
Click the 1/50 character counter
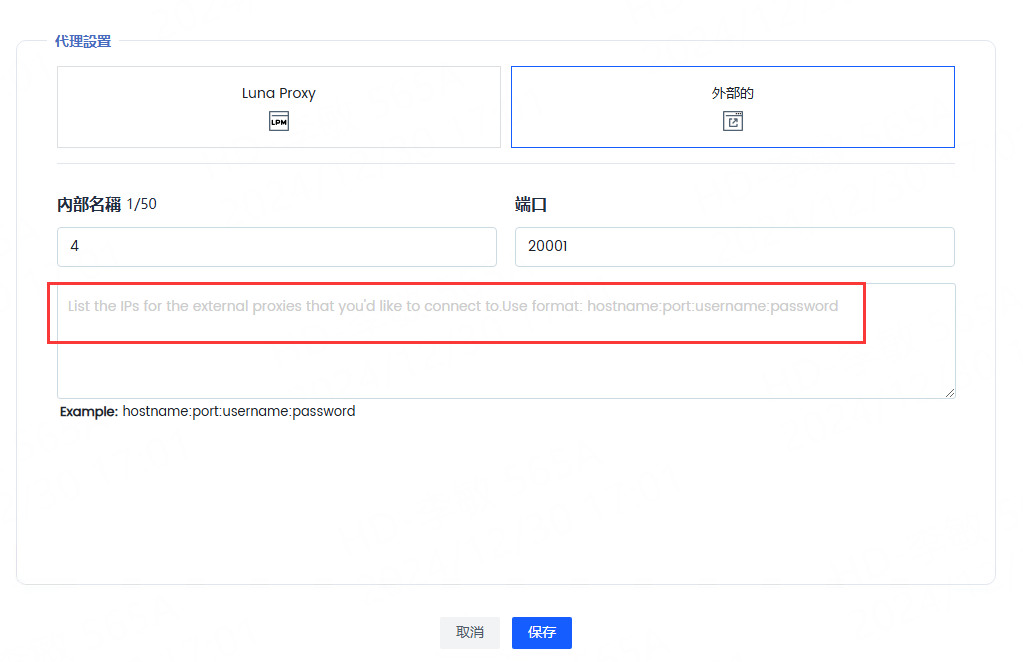(142, 205)
